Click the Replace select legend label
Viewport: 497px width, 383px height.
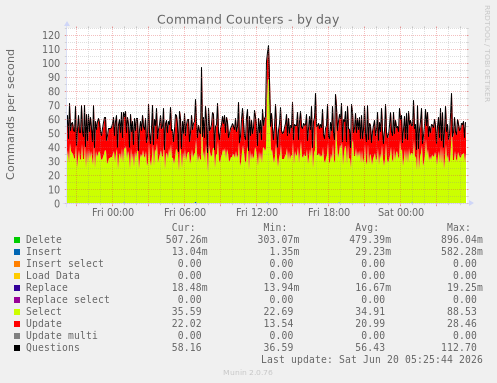(x=68, y=299)
